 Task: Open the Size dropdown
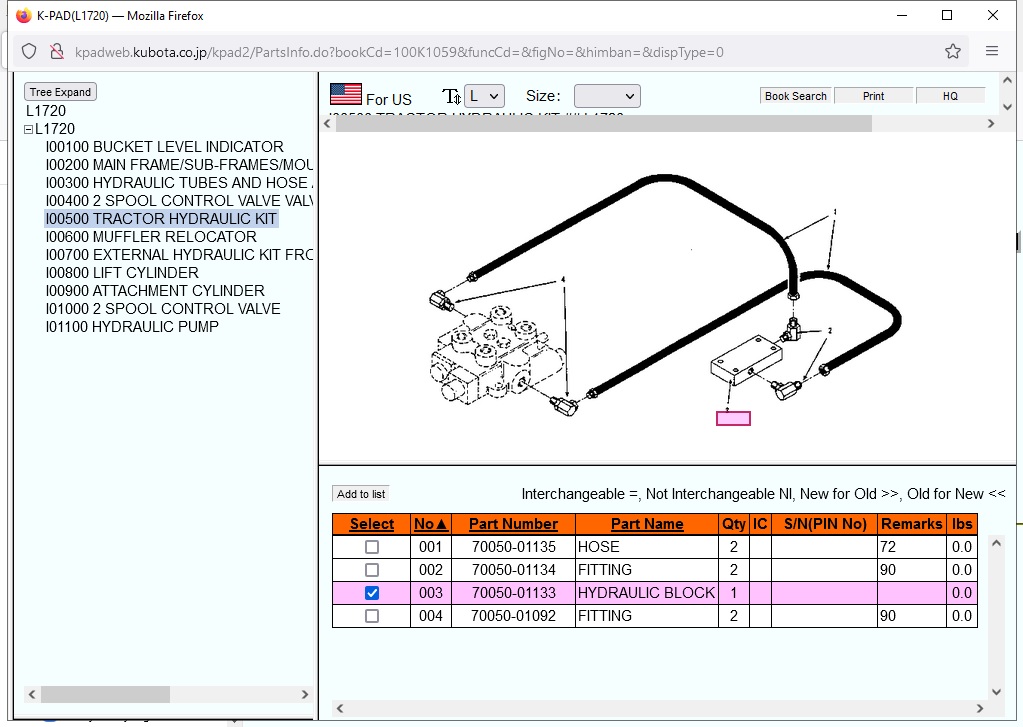(607, 96)
